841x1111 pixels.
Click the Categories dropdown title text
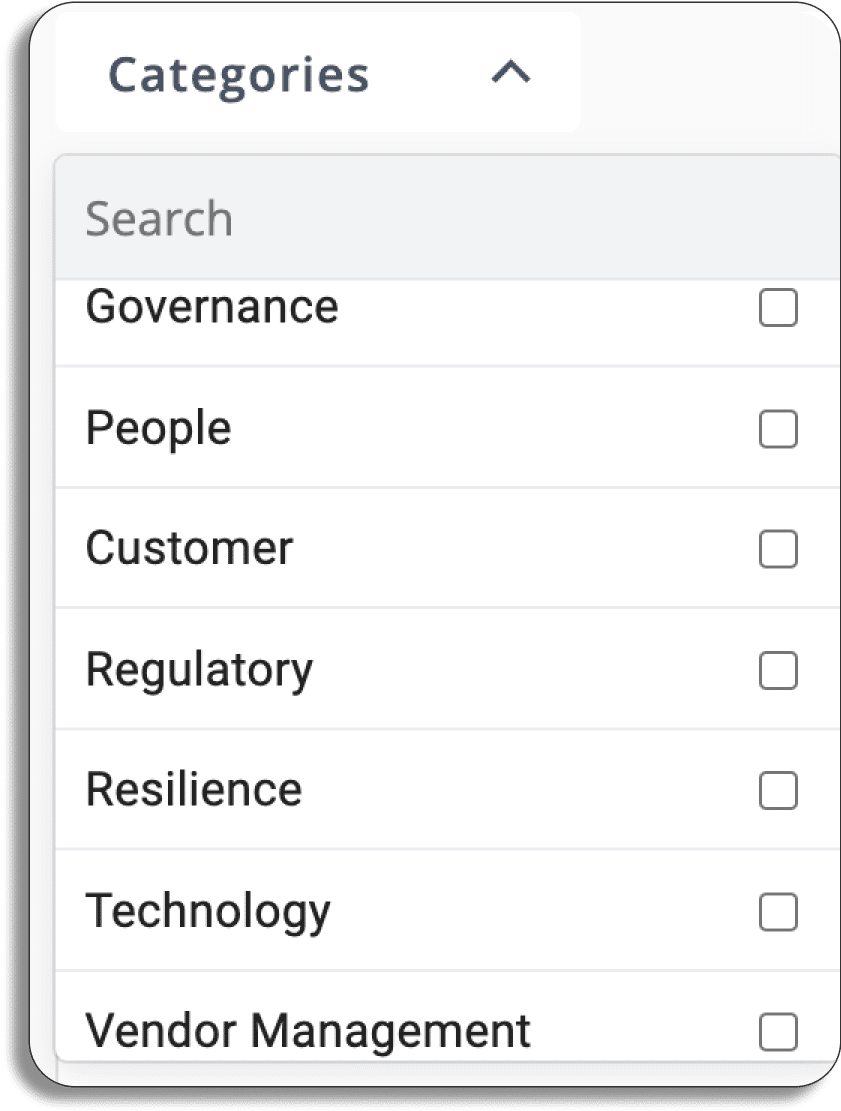pos(239,76)
